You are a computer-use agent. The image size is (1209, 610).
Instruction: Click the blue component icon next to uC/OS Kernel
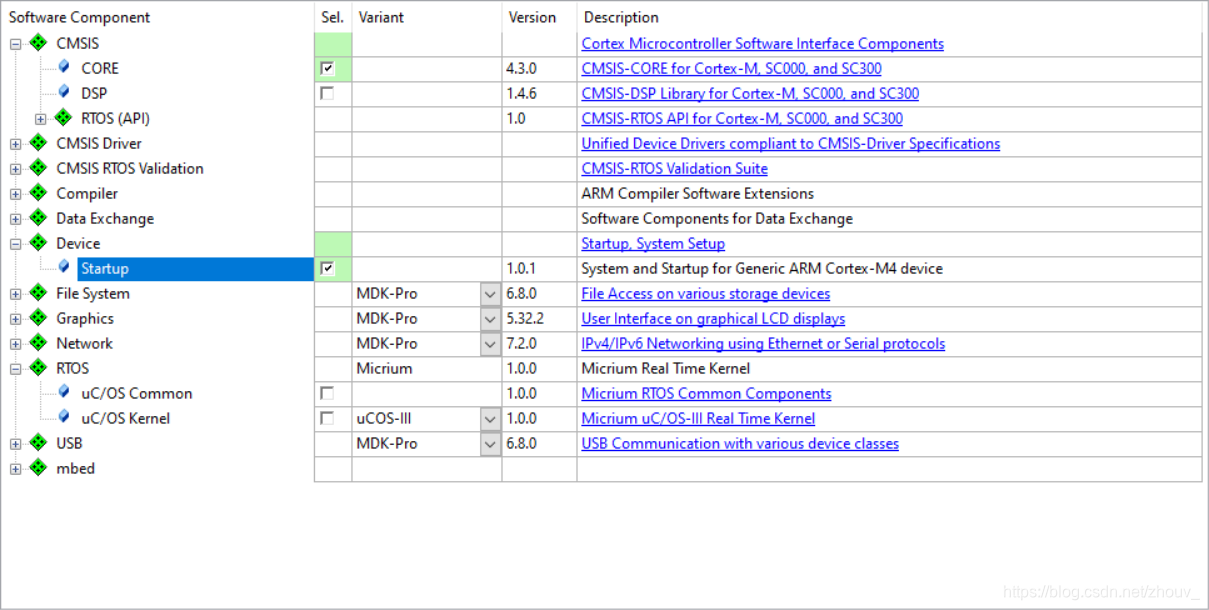pos(64,417)
